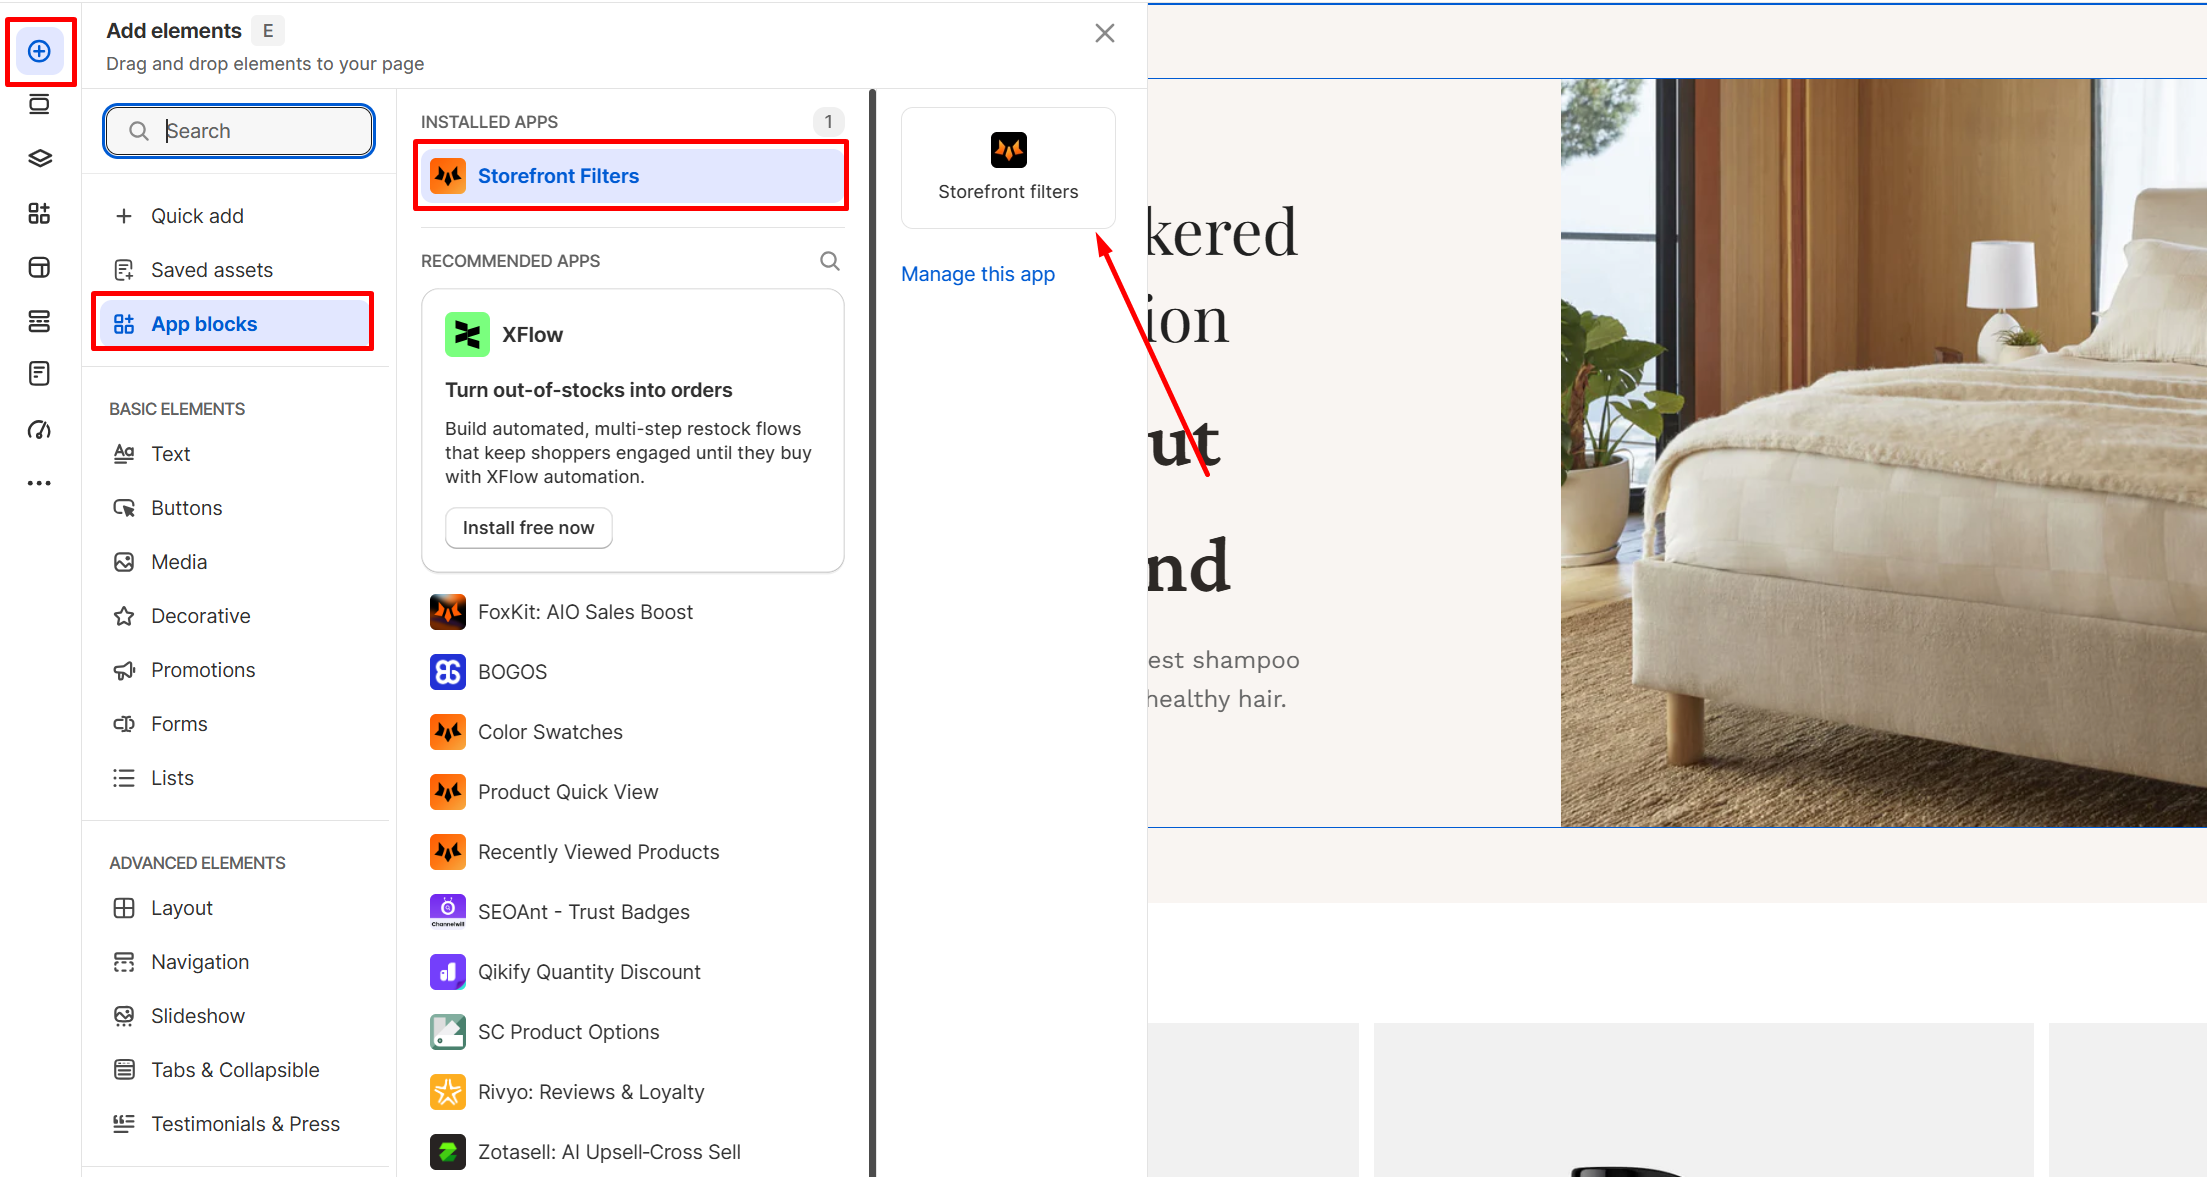Click the Add elements plus icon
This screenshot has width=2207, height=1177.
tap(40, 51)
